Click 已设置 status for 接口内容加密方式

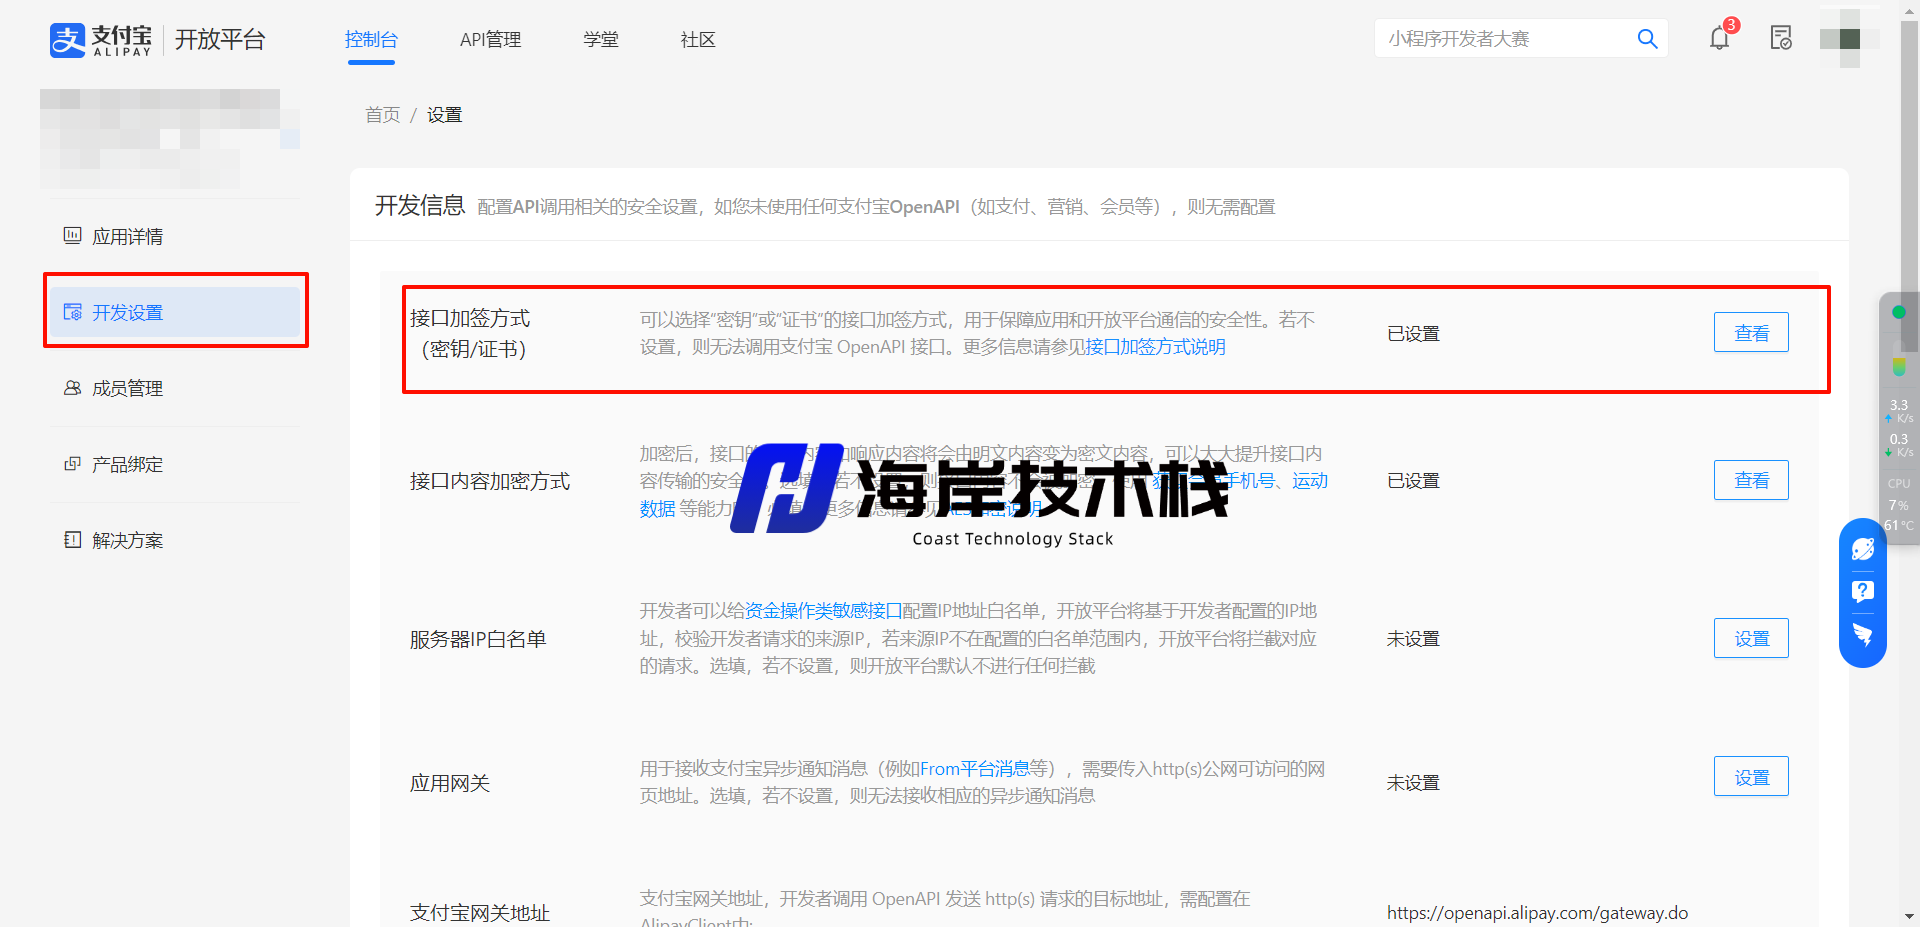(1413, 480)
